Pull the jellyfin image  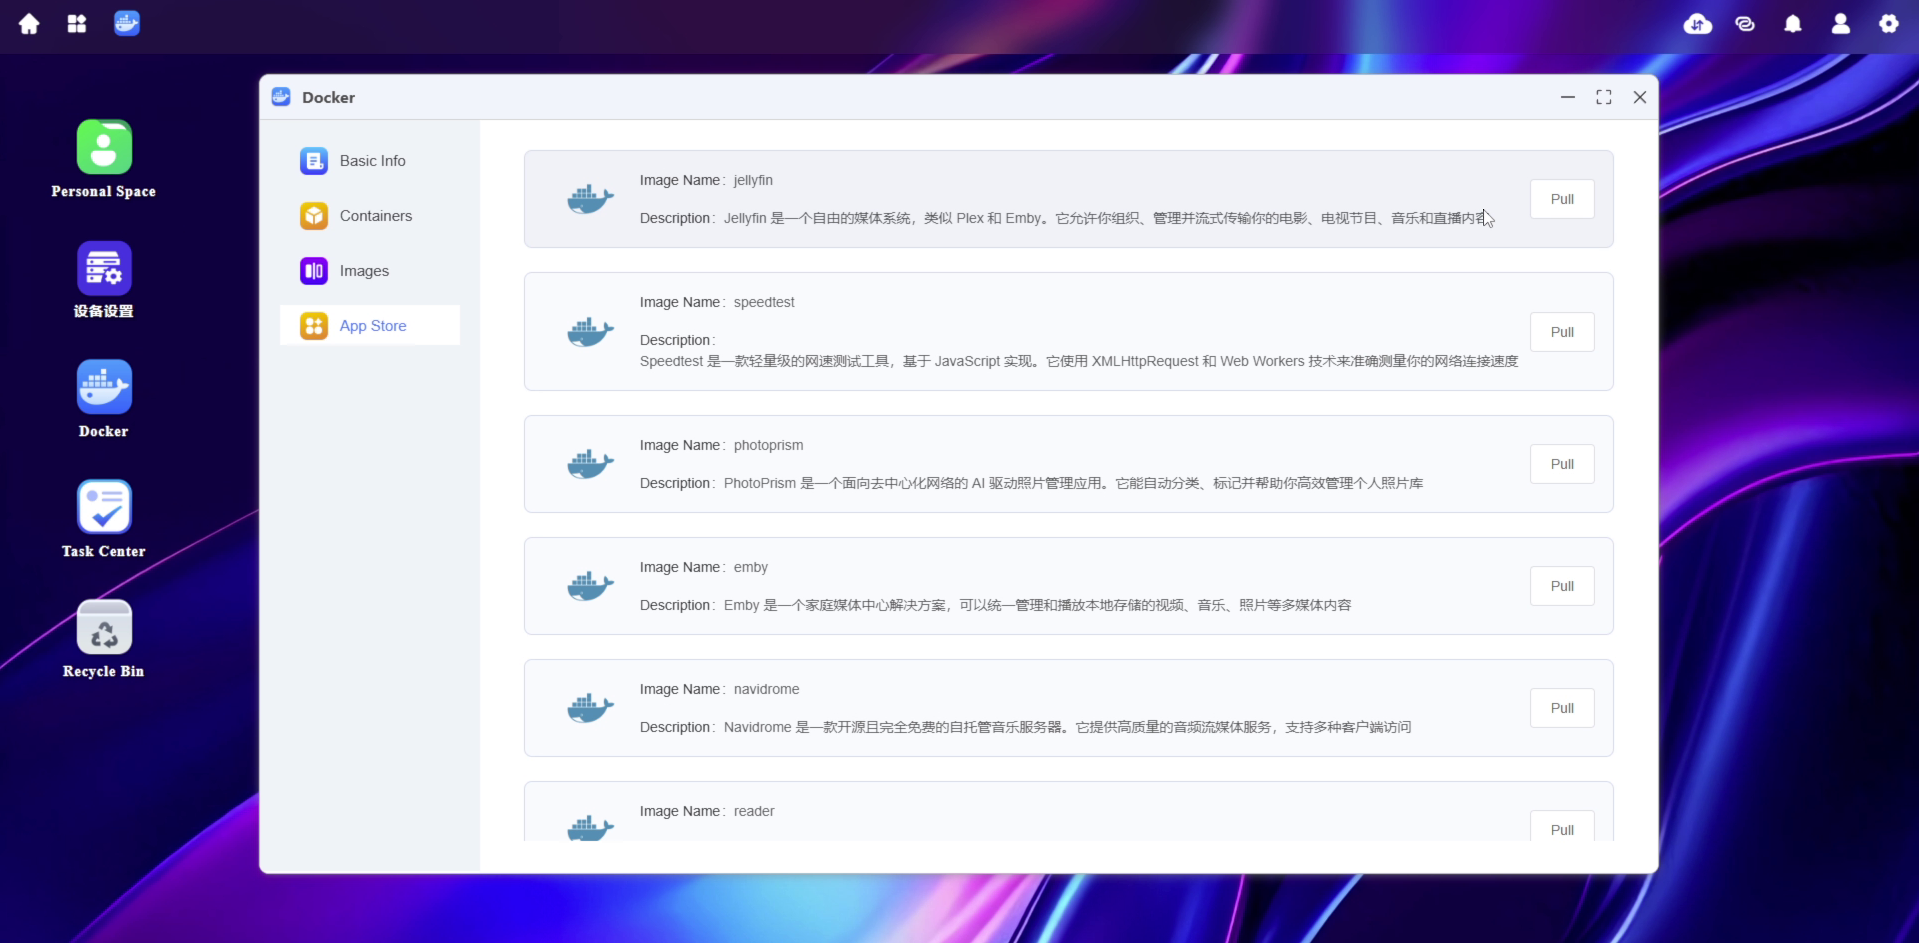tap(1562, 199)
